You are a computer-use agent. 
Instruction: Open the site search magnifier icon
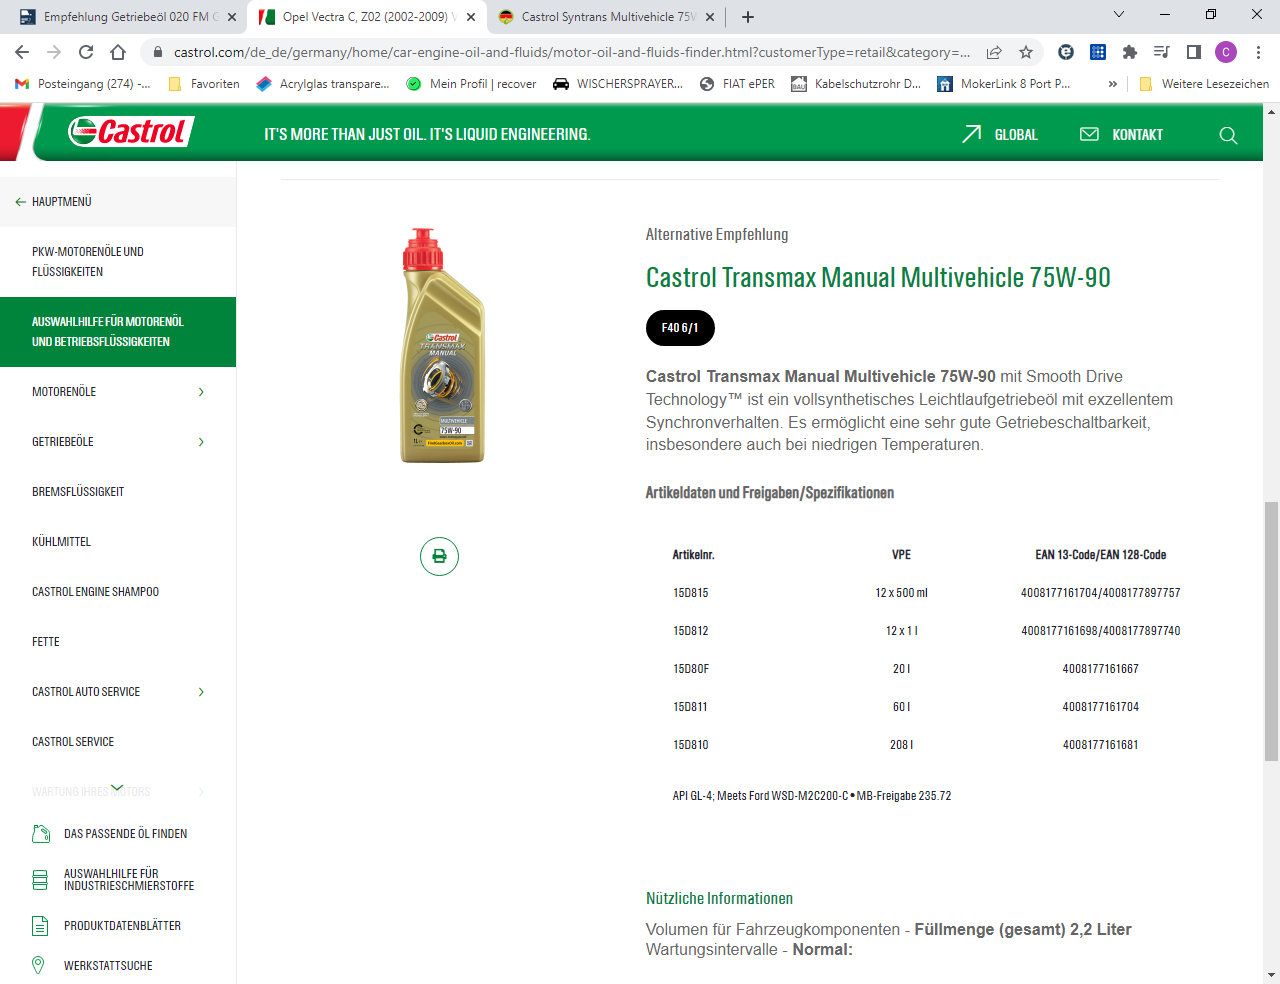tap(1228, 135)
